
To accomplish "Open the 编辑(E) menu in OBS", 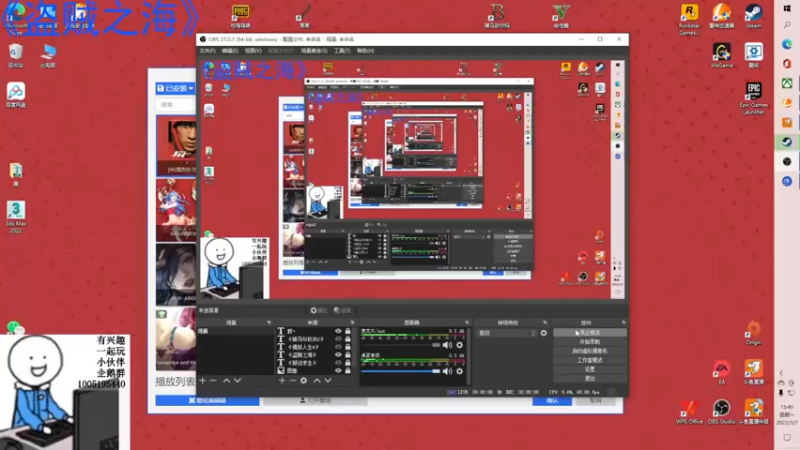I will tap(230, 51).
